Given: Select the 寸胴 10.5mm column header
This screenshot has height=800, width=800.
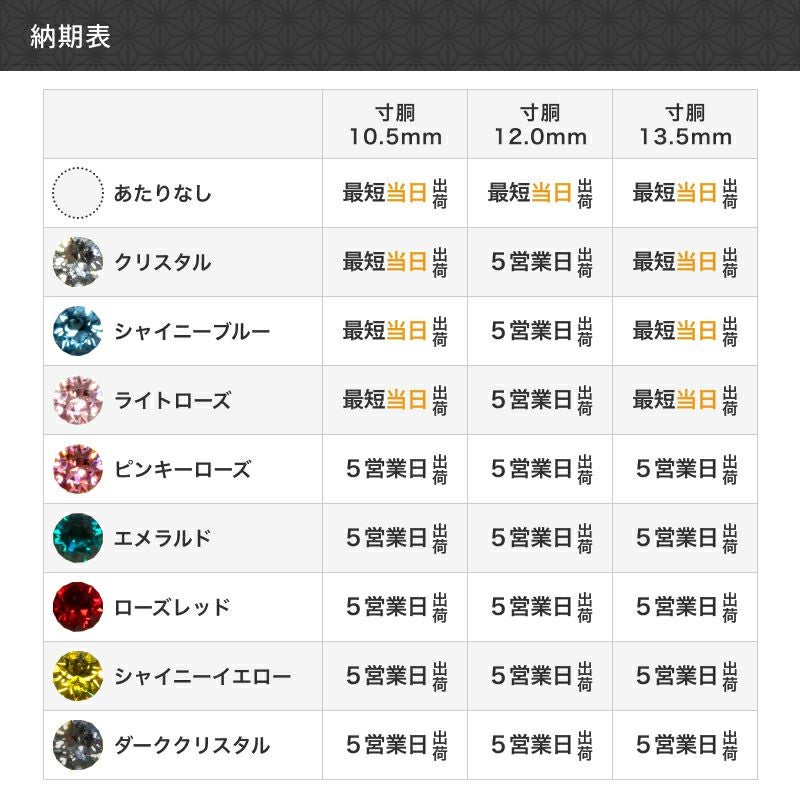Looking at the screenshot, I should coord(395,124).
